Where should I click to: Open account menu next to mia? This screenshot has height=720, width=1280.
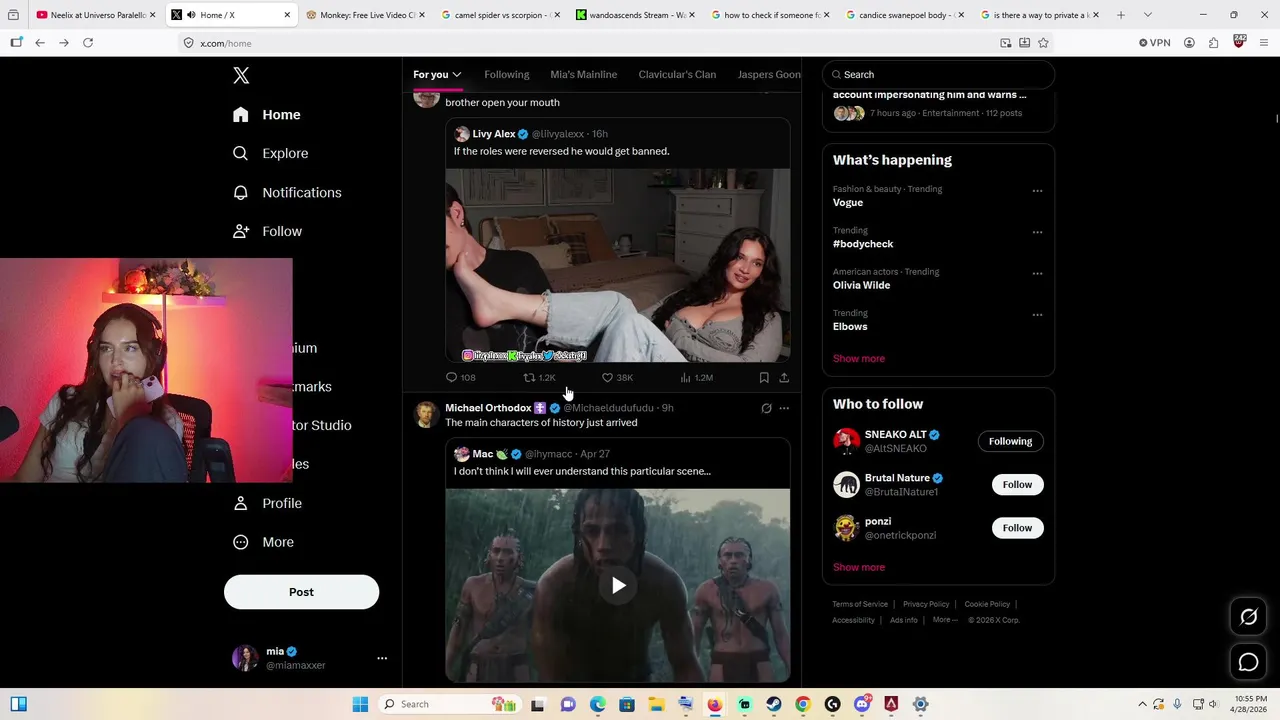[381, 658]
